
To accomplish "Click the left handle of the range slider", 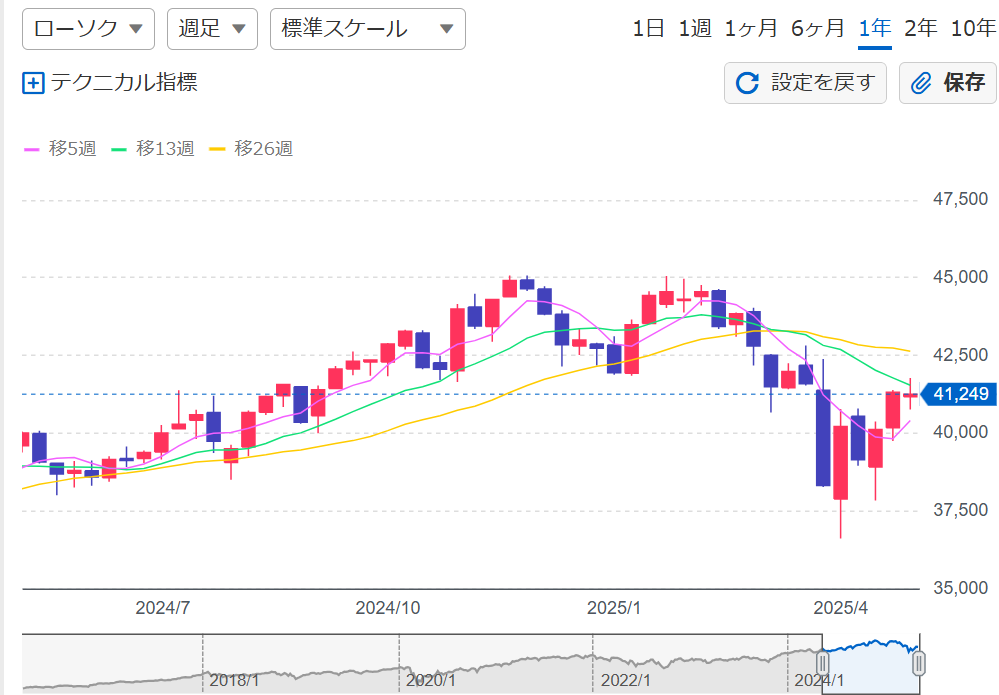I will [x=823, y=664].
